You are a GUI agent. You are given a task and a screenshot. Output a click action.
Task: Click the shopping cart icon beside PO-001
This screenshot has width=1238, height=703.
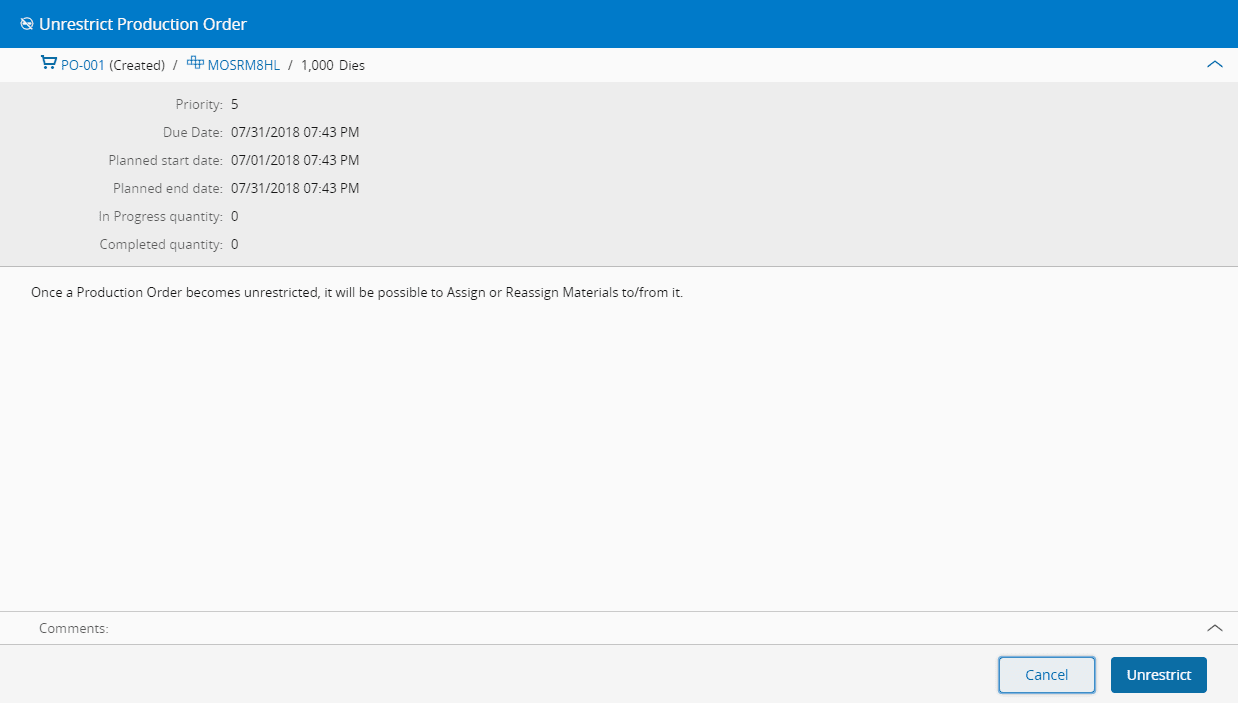point(48,64)
